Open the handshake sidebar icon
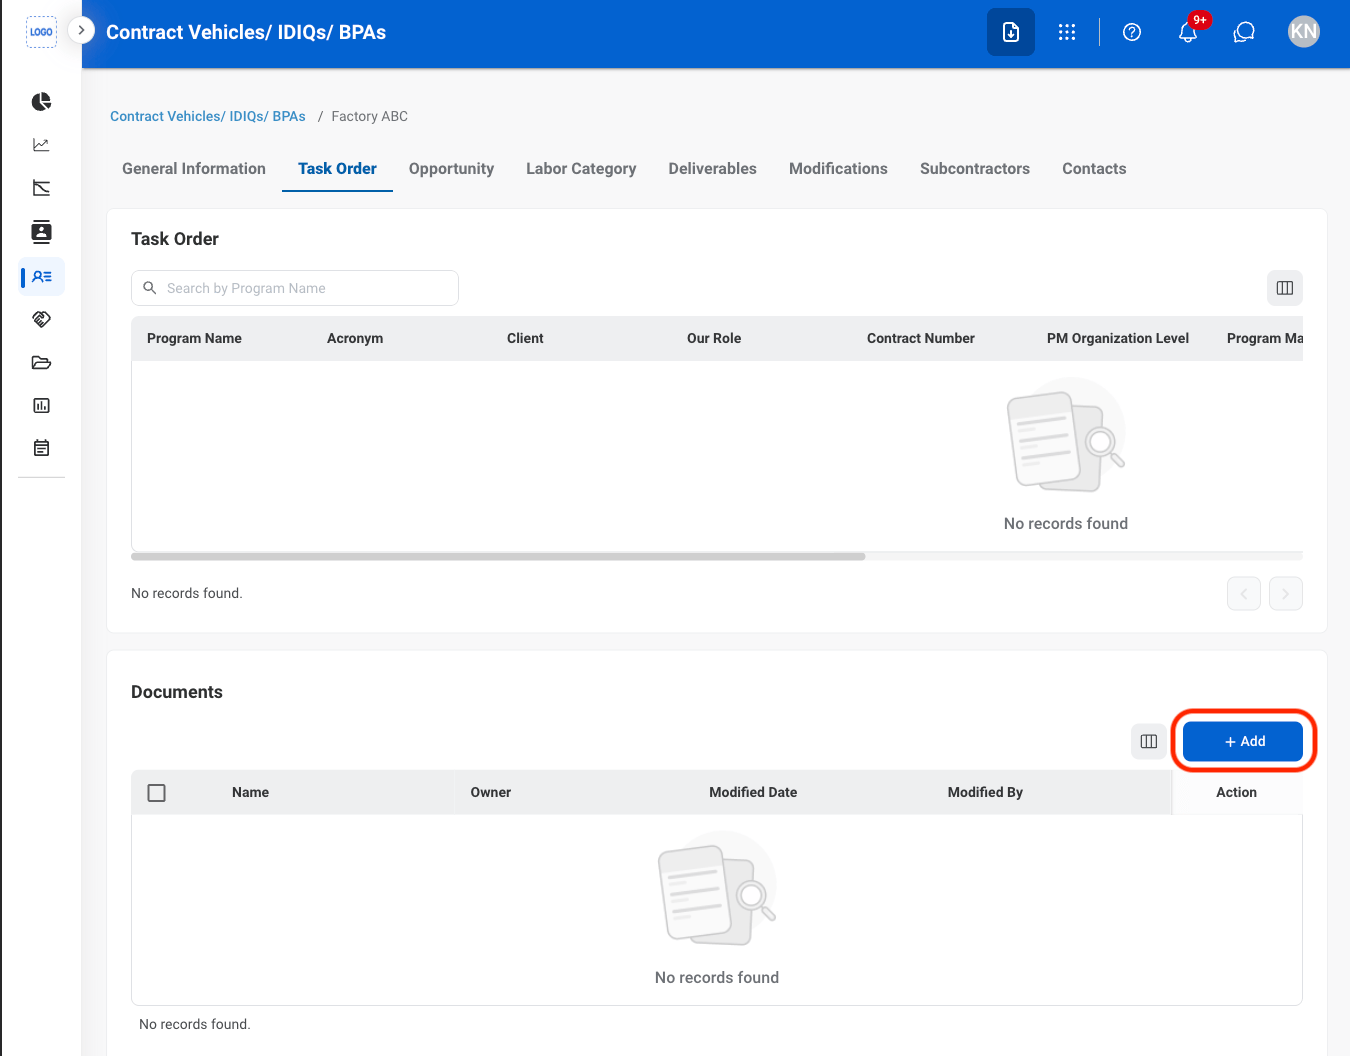This screenshot has width=1350, height=1056. click(41, 319)
